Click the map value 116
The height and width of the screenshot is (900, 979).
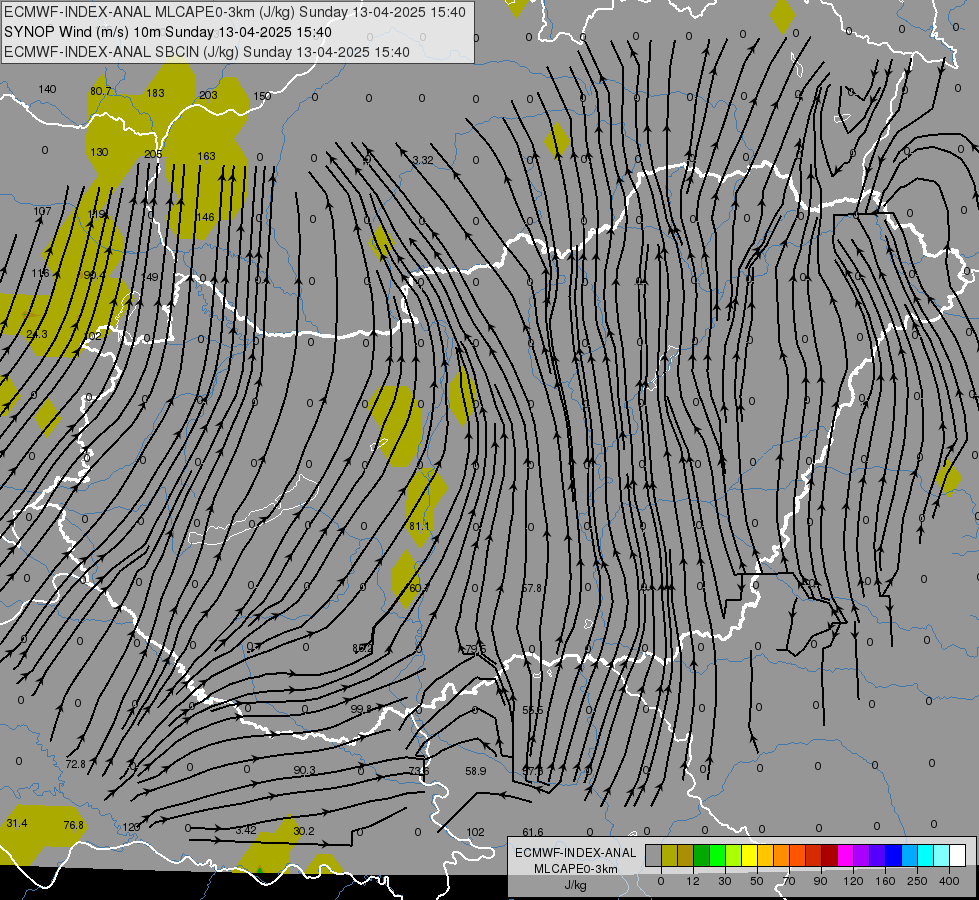click(41, 274)
